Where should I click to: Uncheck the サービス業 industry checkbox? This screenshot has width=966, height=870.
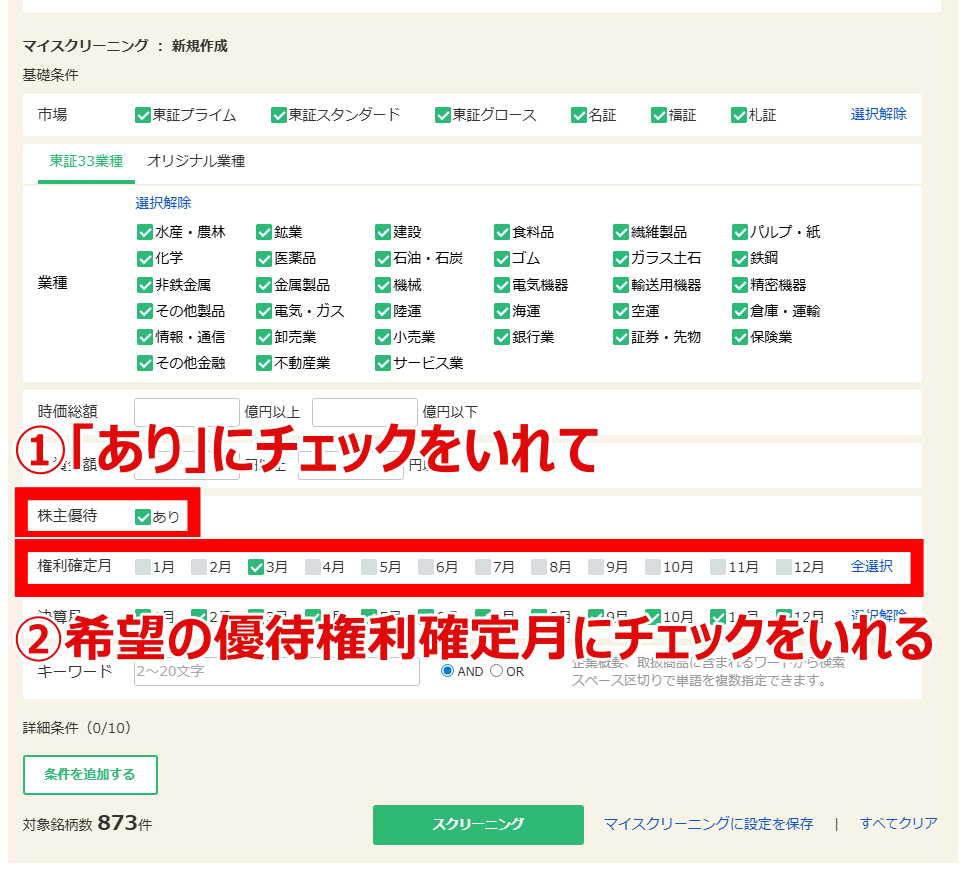[383, 363]
